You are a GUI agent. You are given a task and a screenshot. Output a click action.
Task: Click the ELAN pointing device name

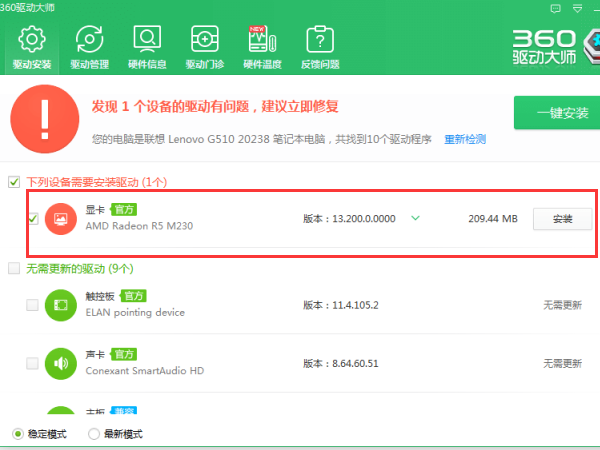pyautogui.click(x=135, y=313)
